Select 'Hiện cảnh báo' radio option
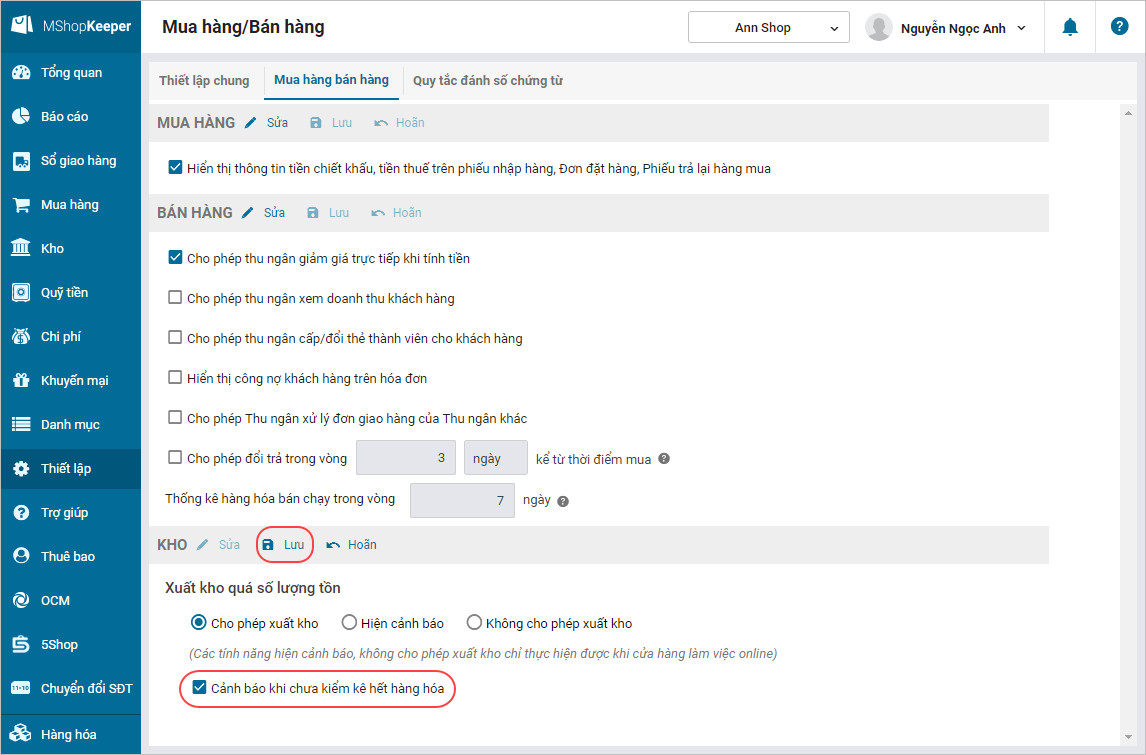The width and height of the screenshot is (1146, 755). pos(349,623)
